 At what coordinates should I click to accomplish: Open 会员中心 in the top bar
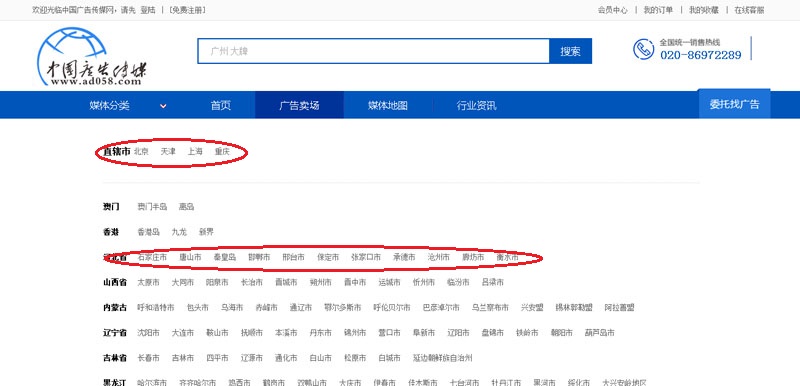(x=613, y=10)
